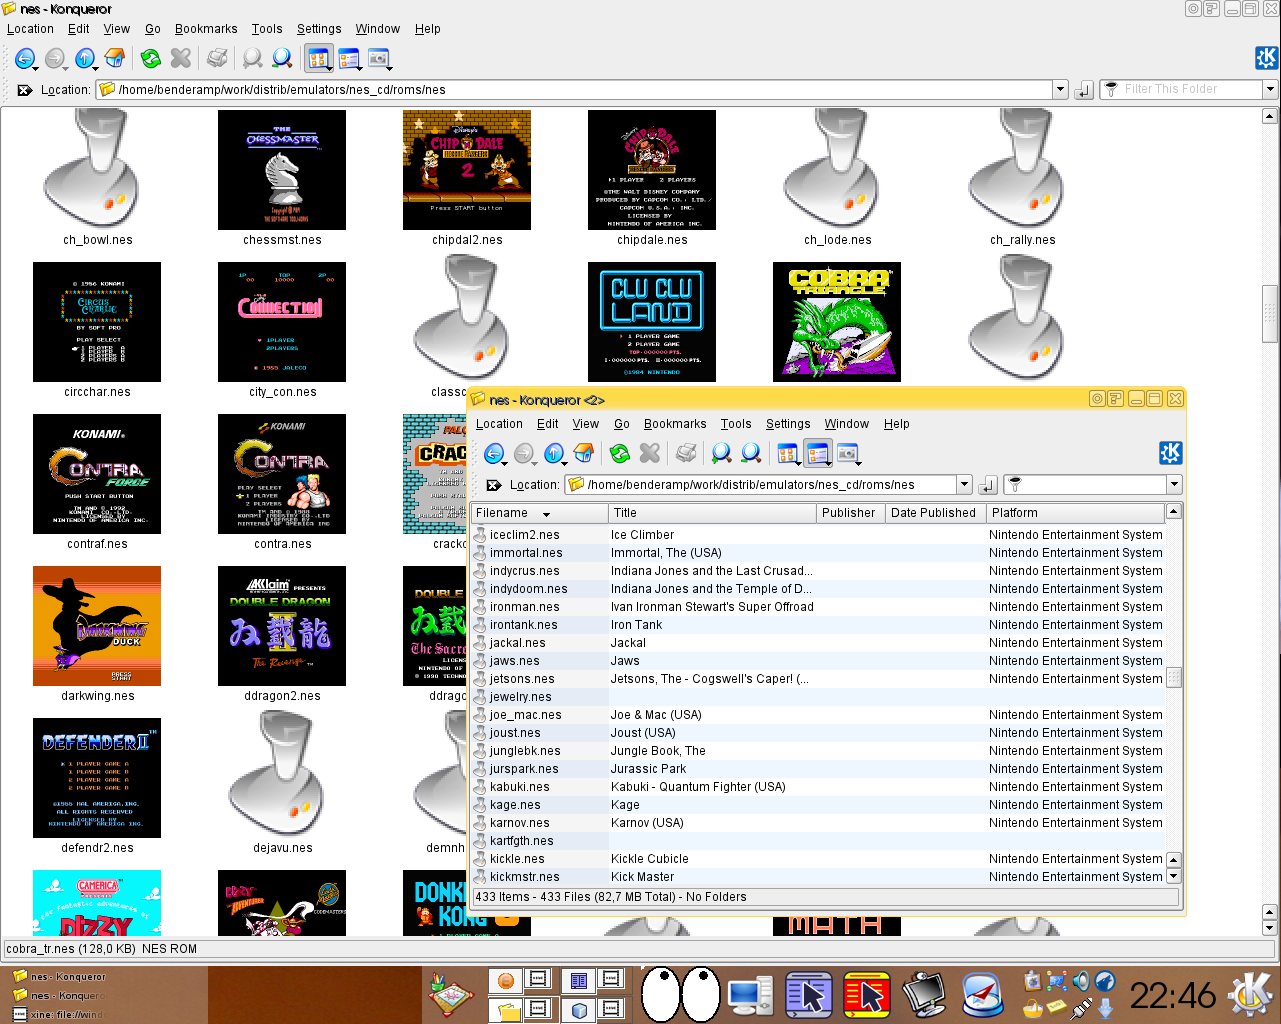
Task: Select darkwing.nes thumbnail in main window
Action: pyautogui.click(x=97, y=626)
